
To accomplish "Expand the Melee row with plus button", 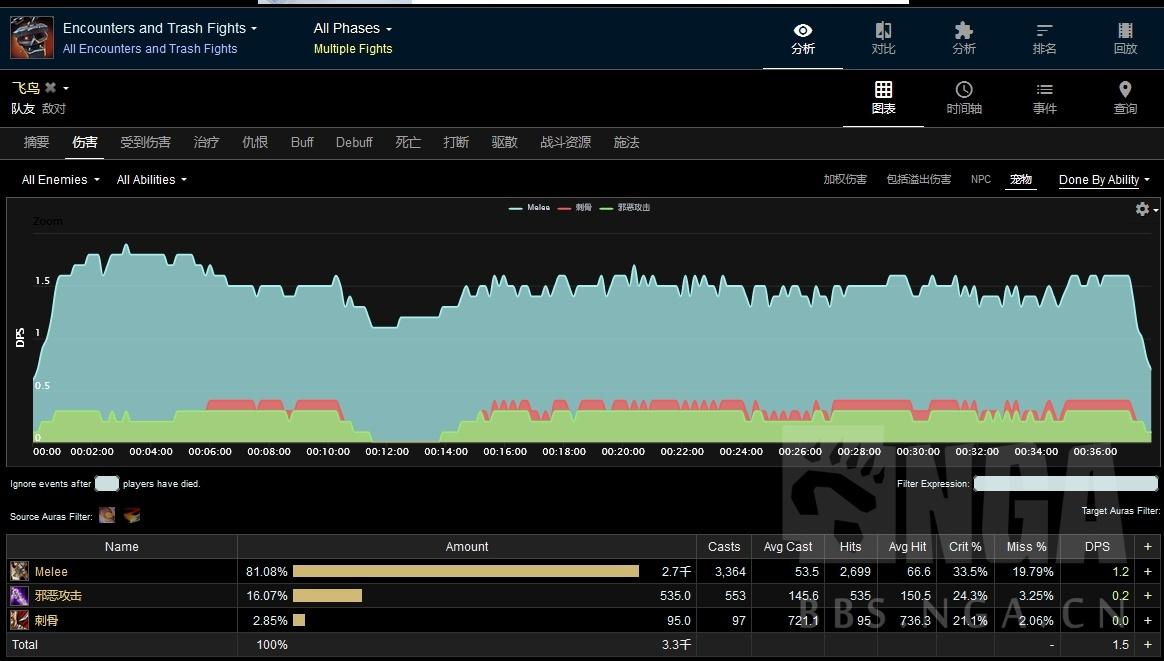I will pyautogui.click(x=1148, y=571).
